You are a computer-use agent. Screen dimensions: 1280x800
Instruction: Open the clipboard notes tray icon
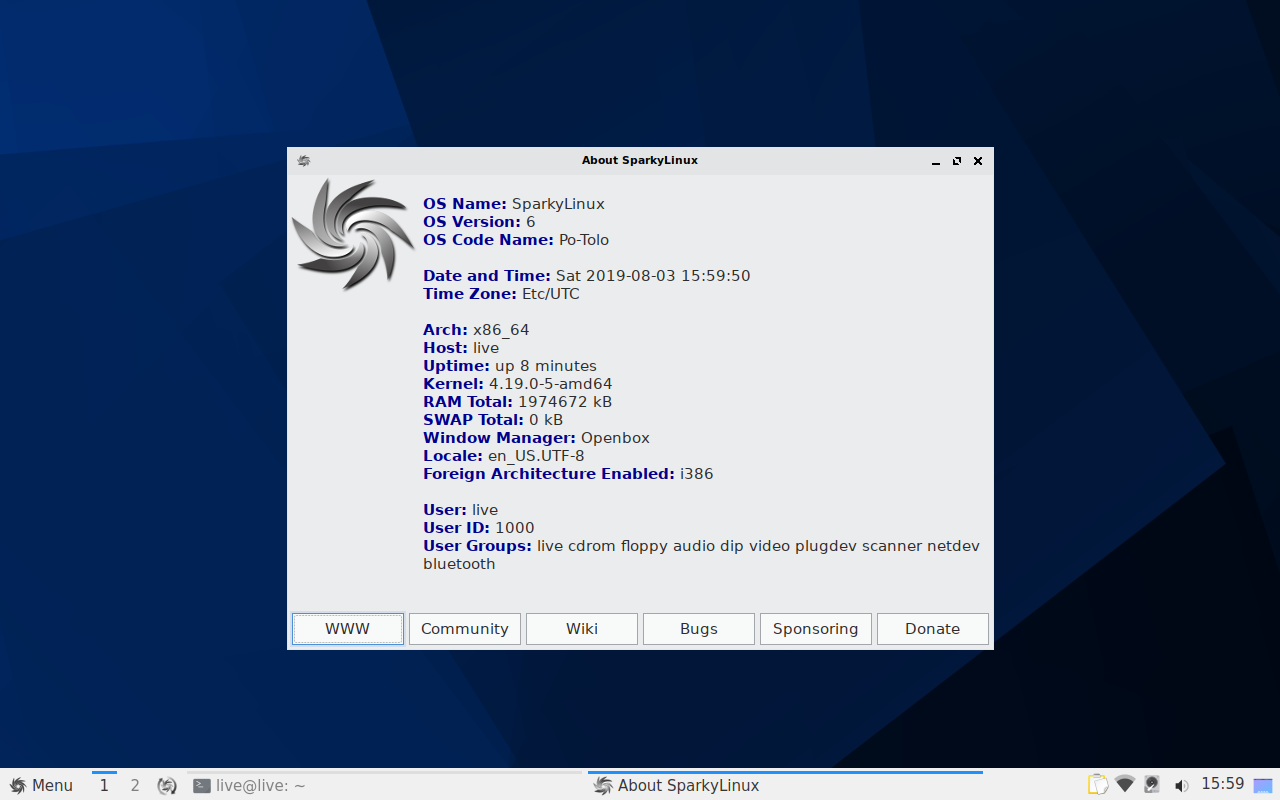(1098, 785)
